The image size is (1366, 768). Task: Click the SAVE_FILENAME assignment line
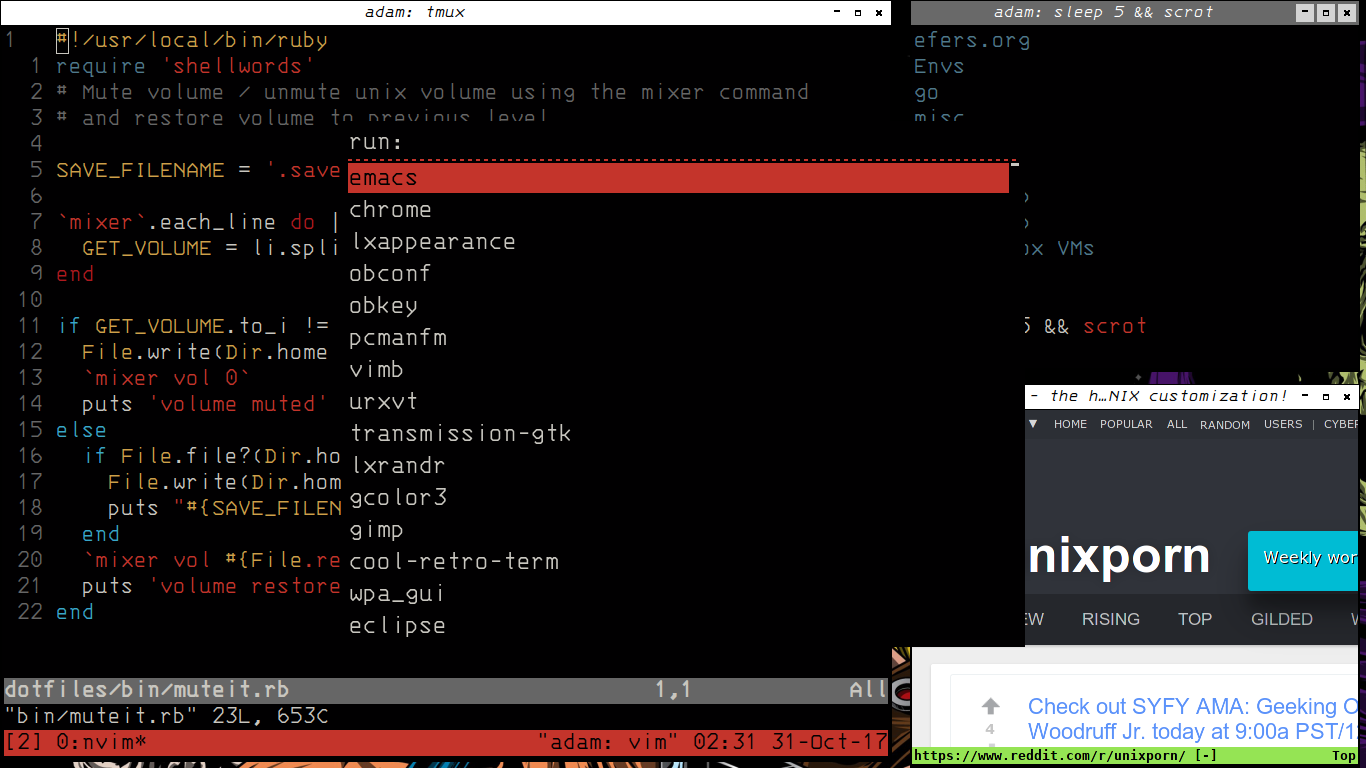pyautogui.click(x=198, y=170)
